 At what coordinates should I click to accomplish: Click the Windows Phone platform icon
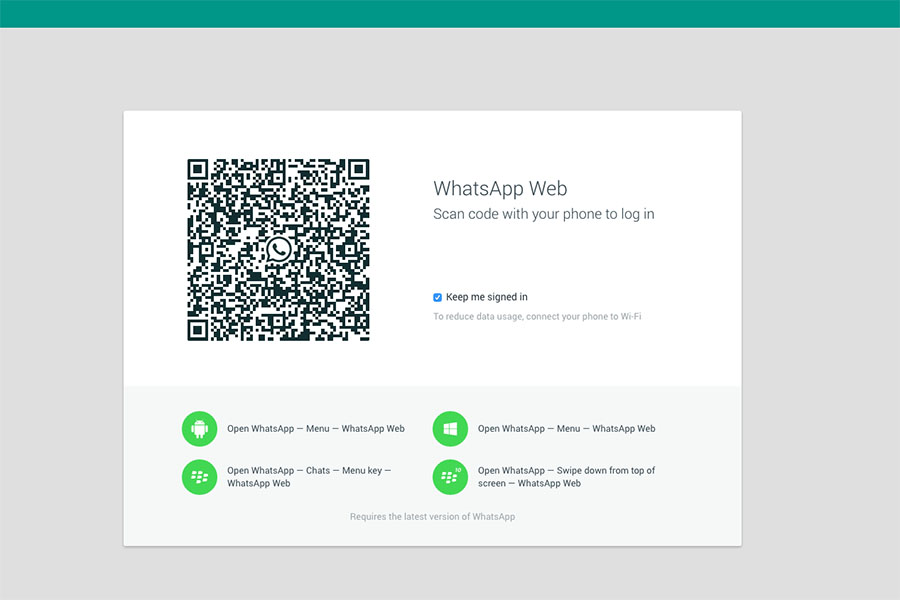[450, 428]
